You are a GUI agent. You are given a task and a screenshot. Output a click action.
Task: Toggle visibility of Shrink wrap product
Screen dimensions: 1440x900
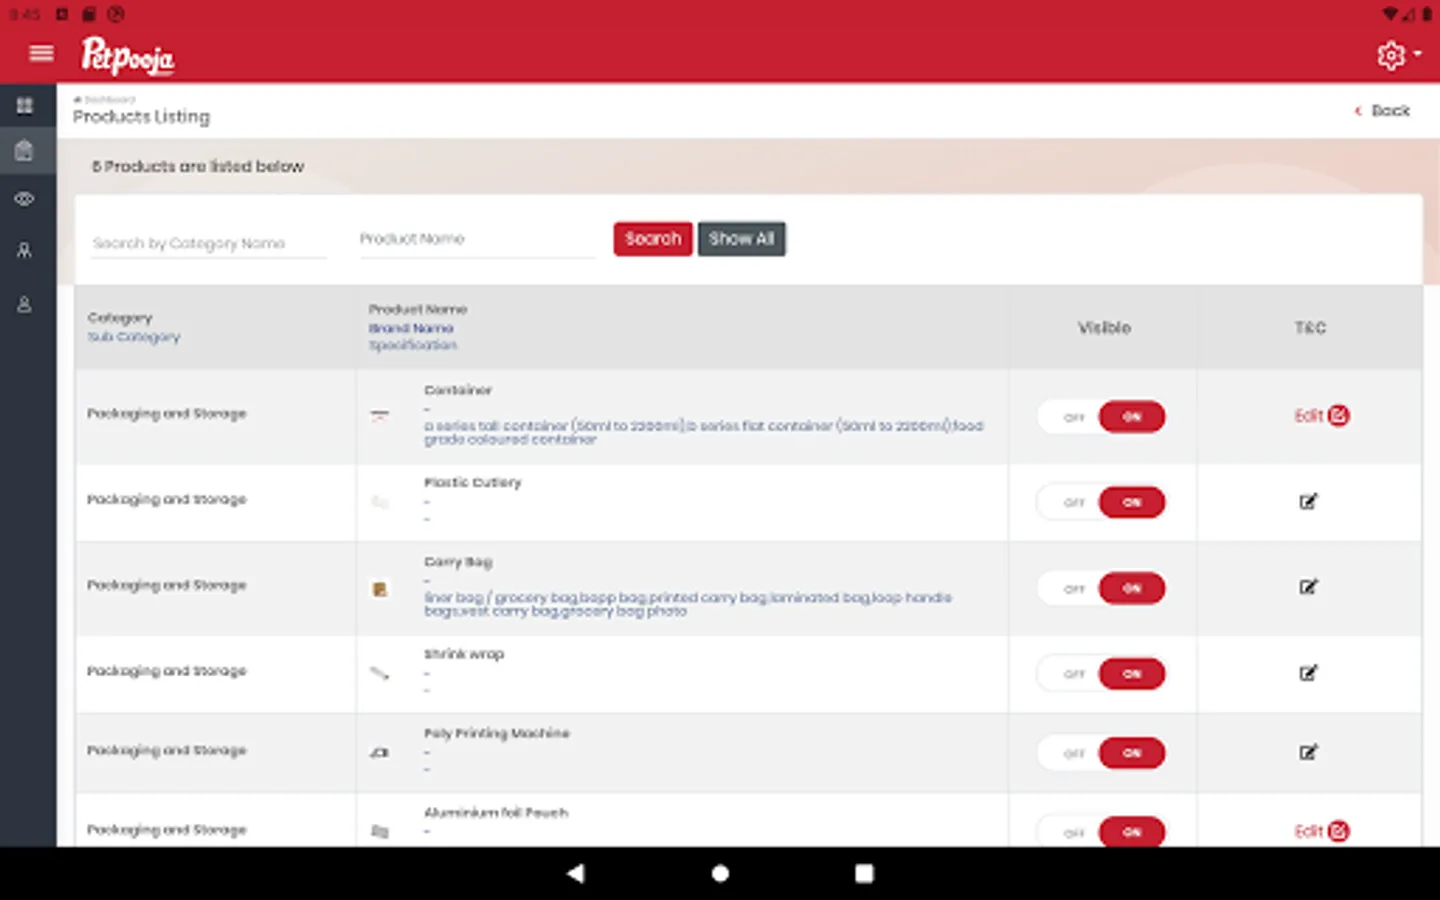click(1101, 673)
